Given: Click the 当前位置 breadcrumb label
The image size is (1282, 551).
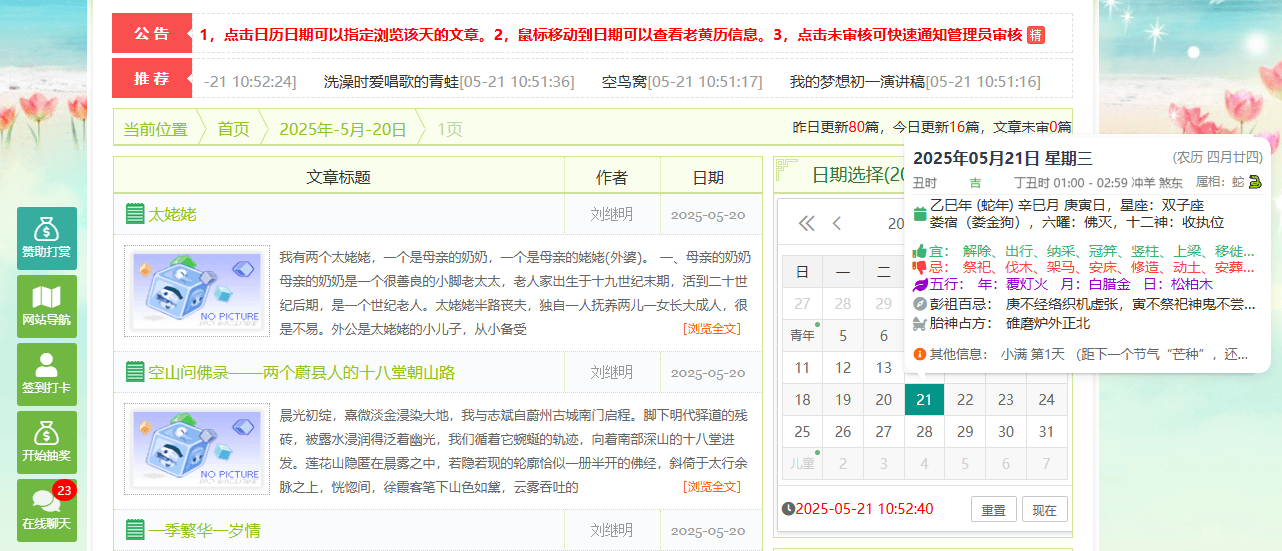Looking at the screenshot, I should pyautogui.click(x=155, y=129).
